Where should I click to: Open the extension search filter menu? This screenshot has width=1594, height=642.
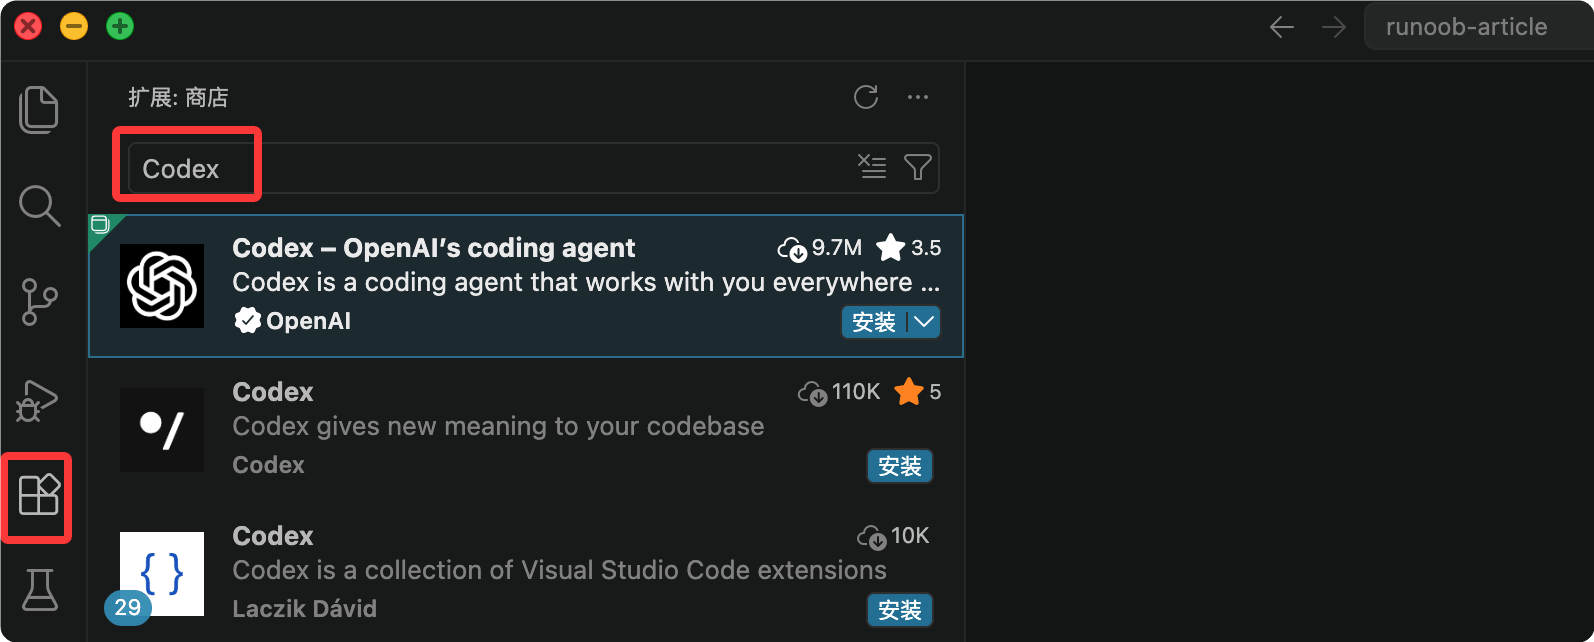click(x=917, y=167)
